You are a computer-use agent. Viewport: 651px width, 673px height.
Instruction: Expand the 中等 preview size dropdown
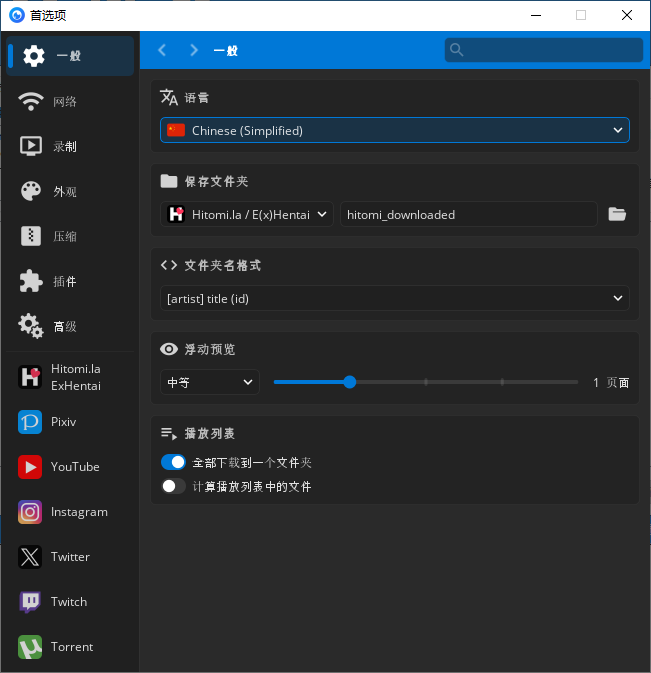coord(209,382)
